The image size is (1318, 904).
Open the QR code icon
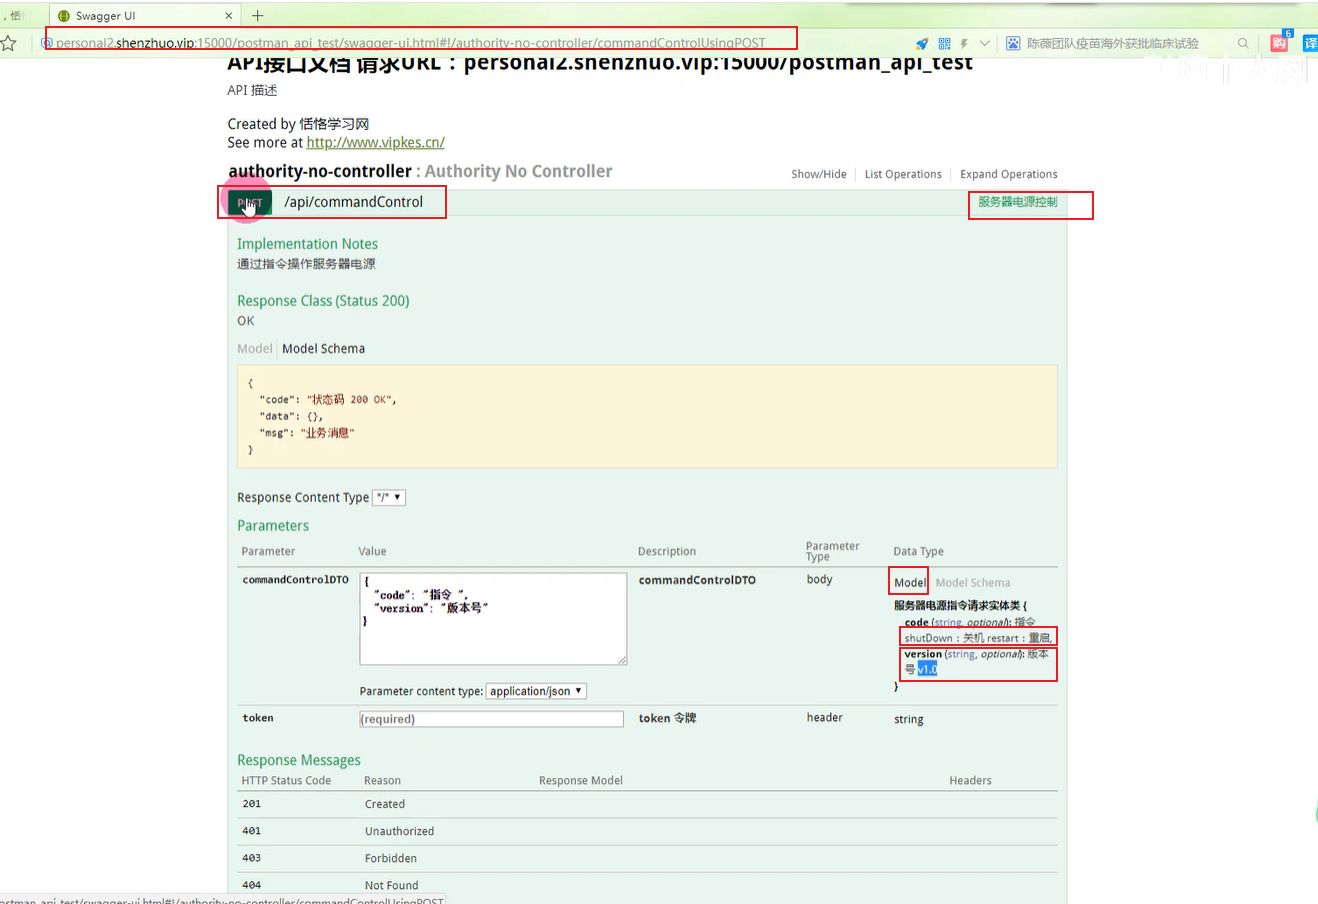click(944, 44)
